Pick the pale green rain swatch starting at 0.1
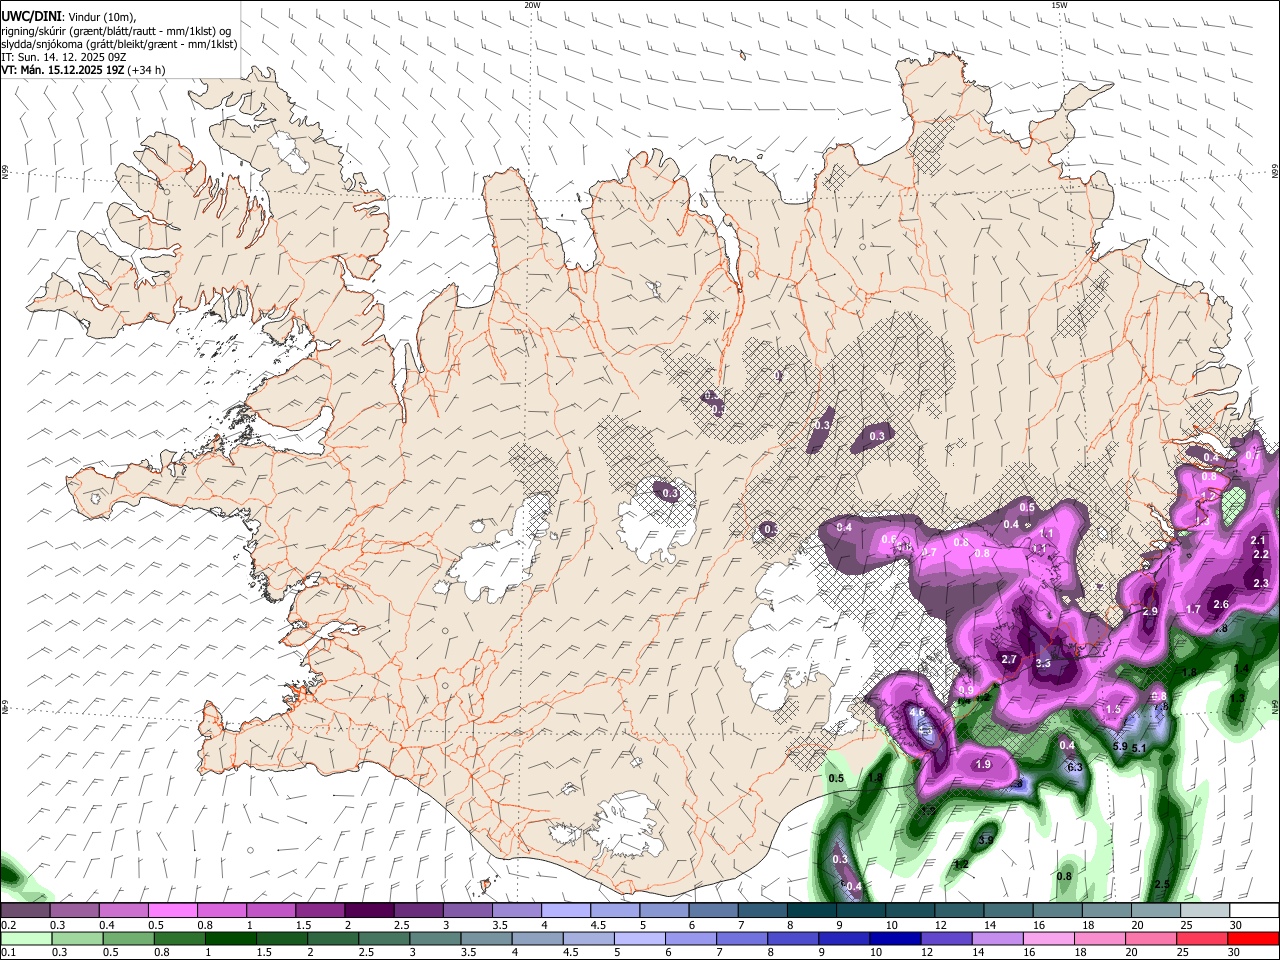The width and height of the screenshot is (1280, 960). 26,938
